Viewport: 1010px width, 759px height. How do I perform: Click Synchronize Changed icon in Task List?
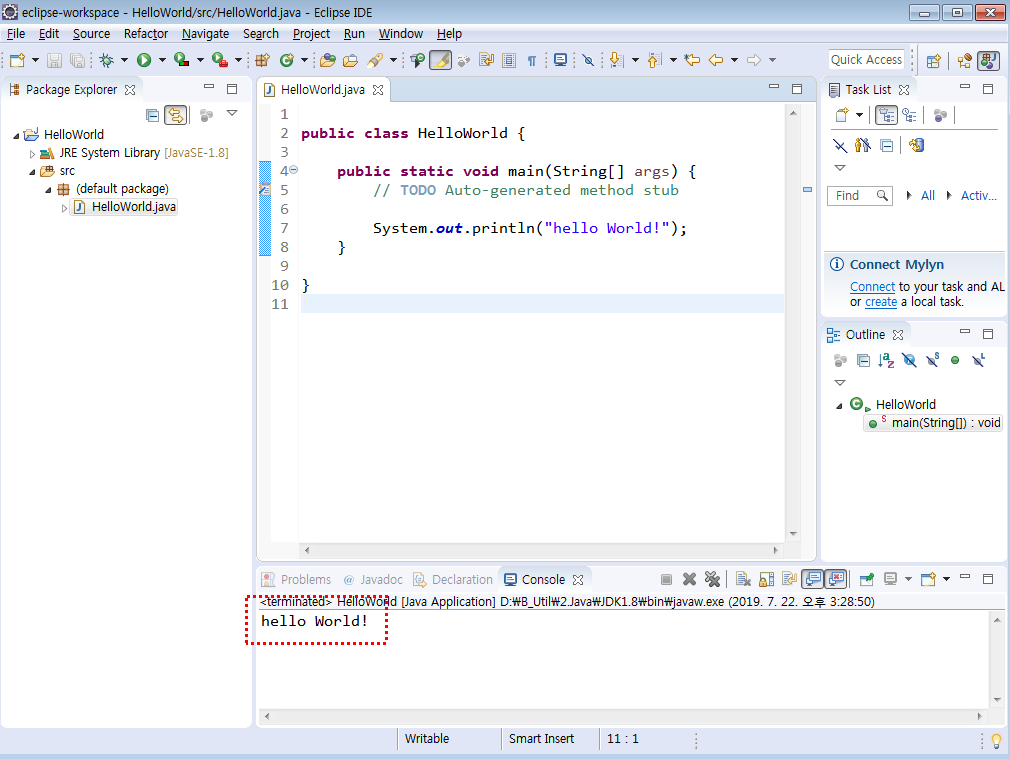pyautogui.click(x=917, y=146)
